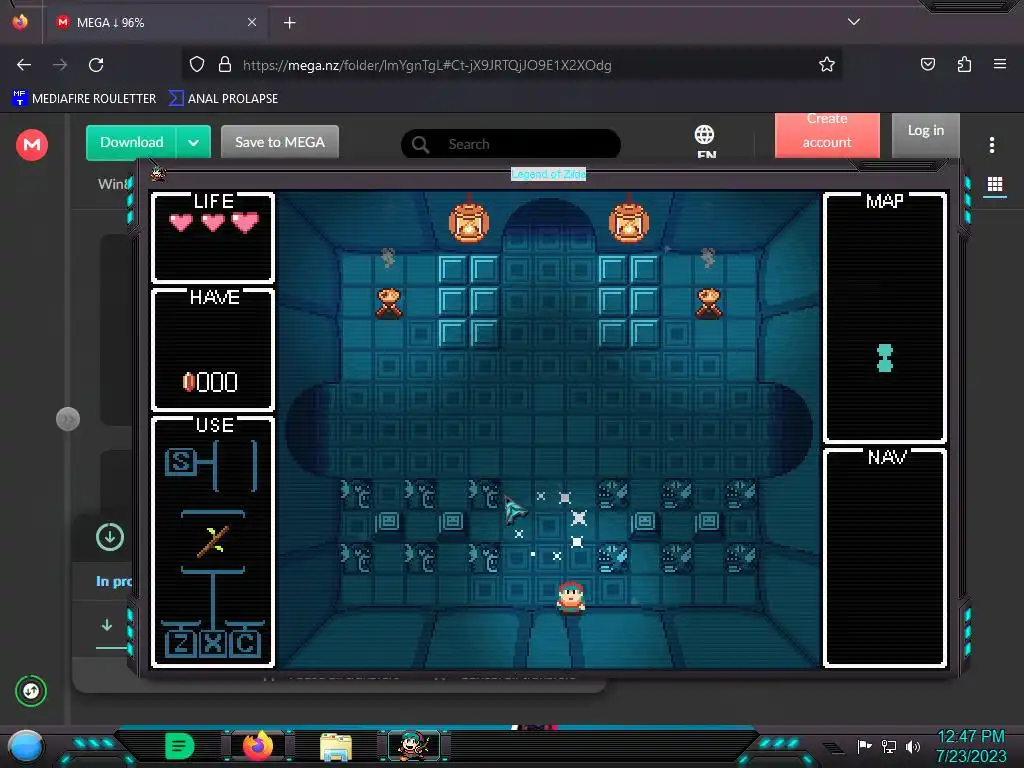
Task: Switch to grid view icon
Action: point(995,185)
